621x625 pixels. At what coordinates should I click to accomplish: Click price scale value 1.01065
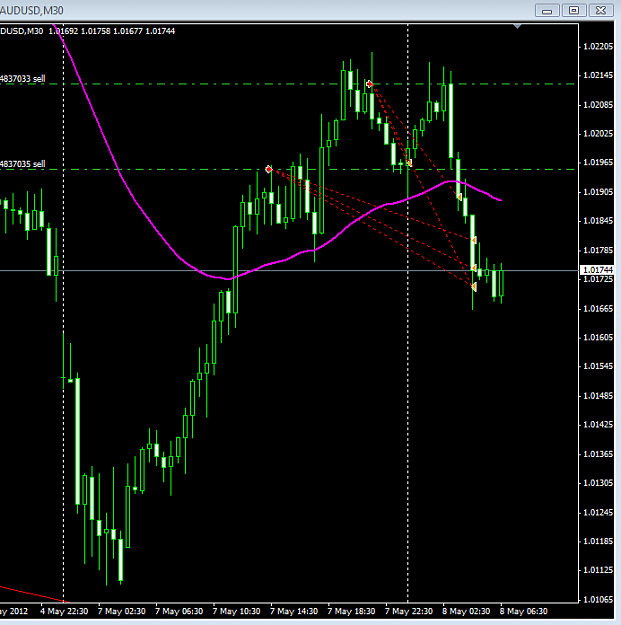tap(598, 599)
